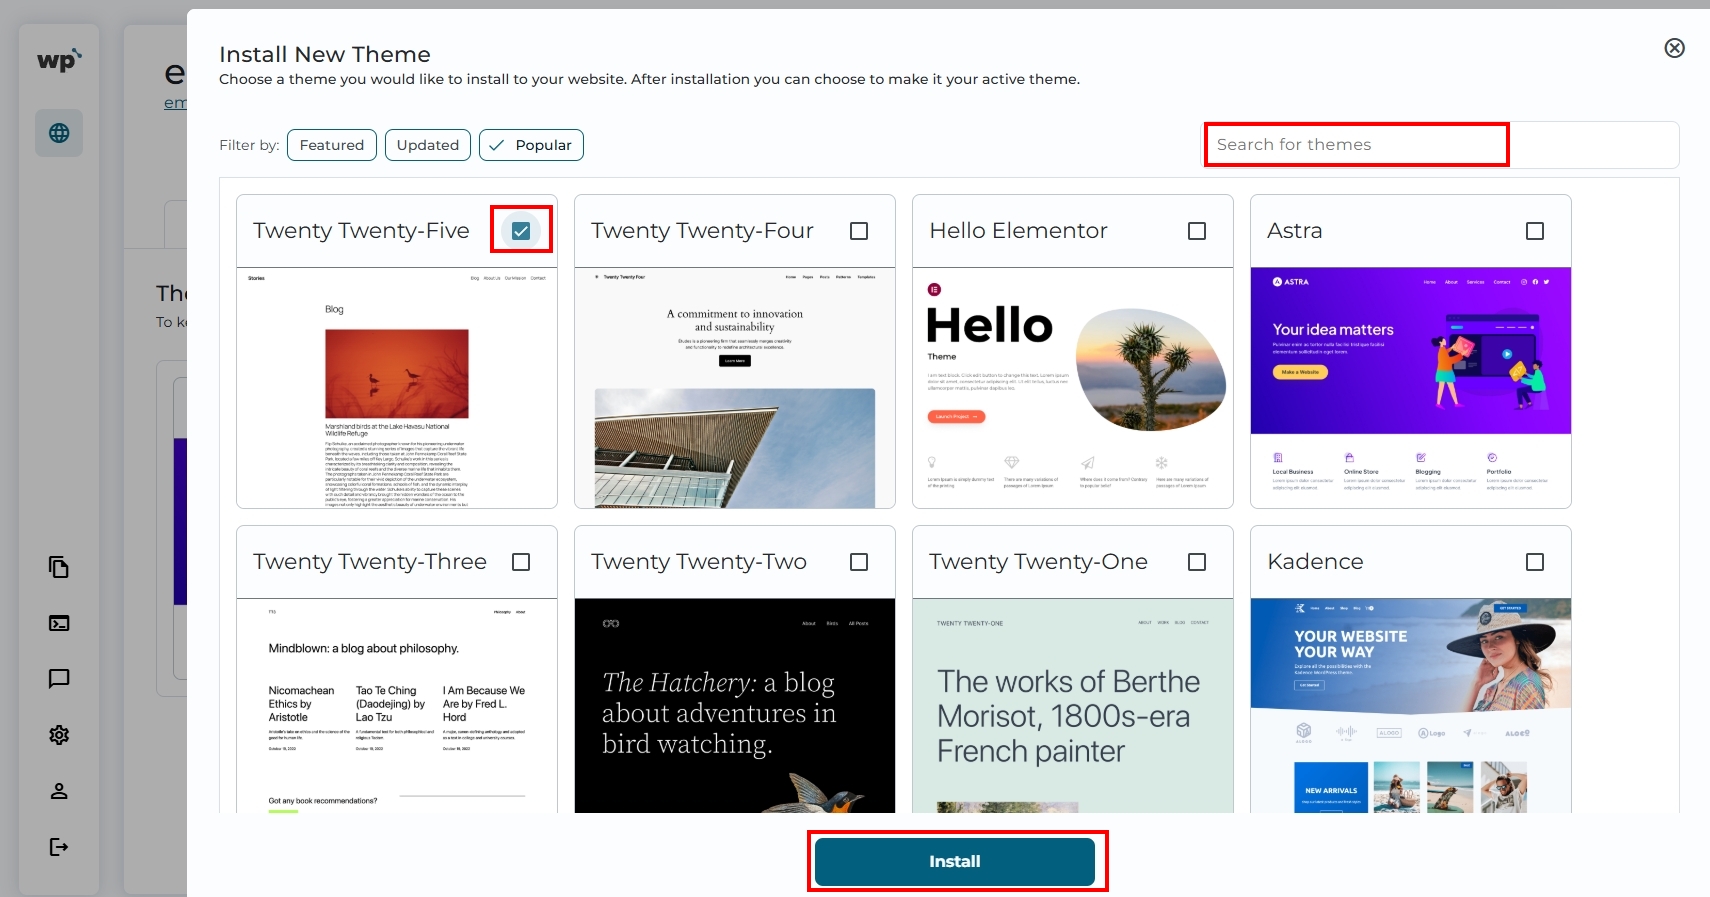This screenshot has height=897, width=1710.
Task: Uncheck the Twenty Twenty-Five theme checkbox
Action: click(x=521, y=231)
